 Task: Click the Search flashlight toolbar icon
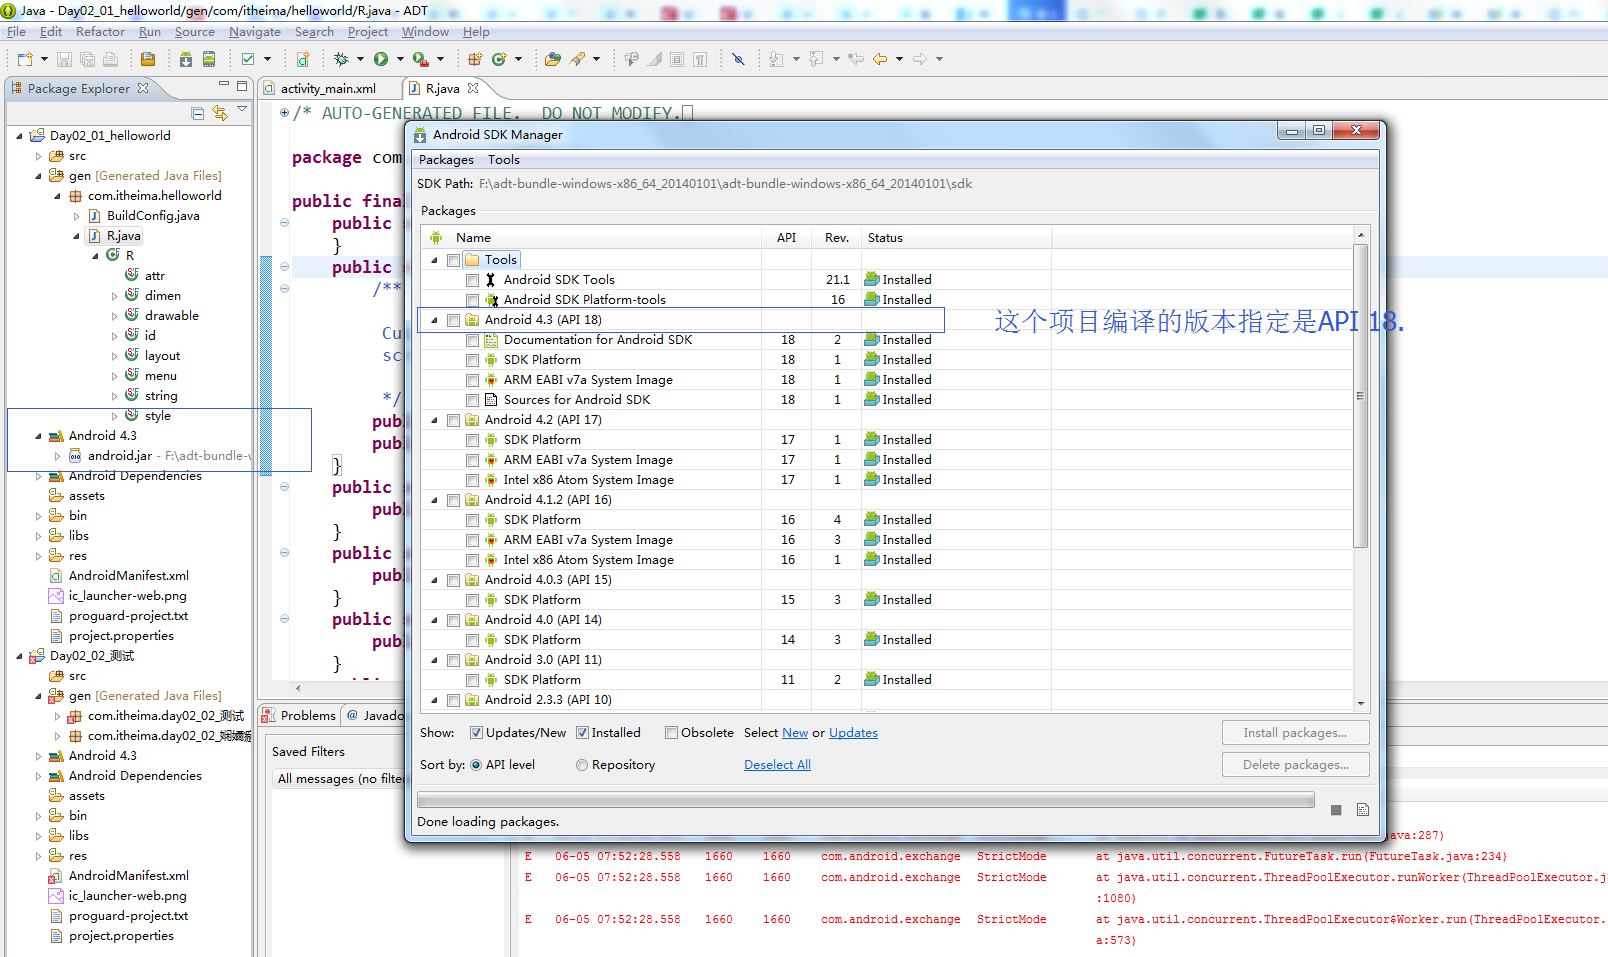[578, 59]
